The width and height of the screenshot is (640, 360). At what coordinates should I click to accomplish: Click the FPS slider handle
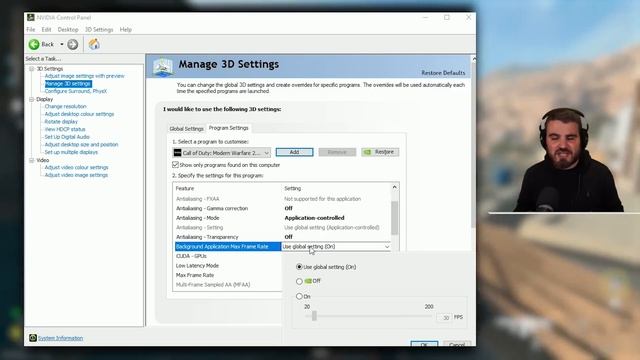point(314,316)
